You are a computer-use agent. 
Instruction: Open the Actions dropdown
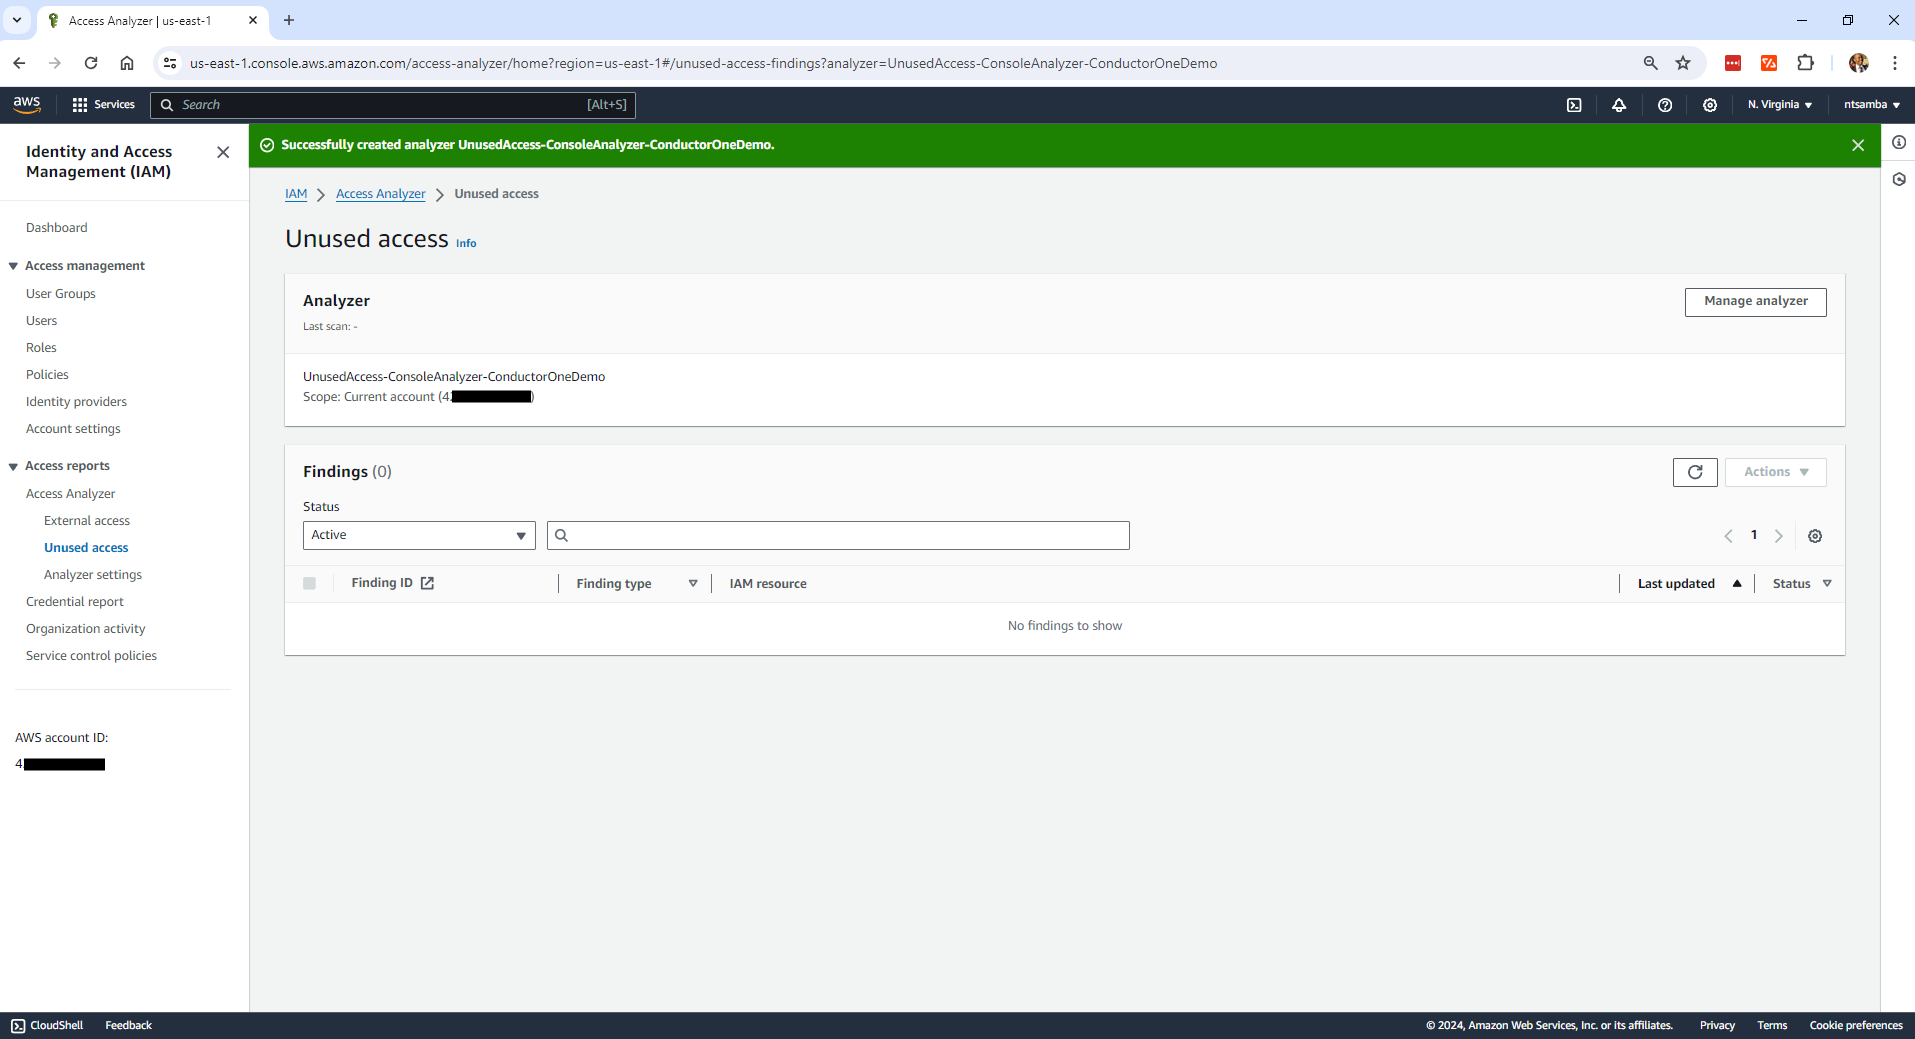pyautogui.click(x=1775, y=471)
